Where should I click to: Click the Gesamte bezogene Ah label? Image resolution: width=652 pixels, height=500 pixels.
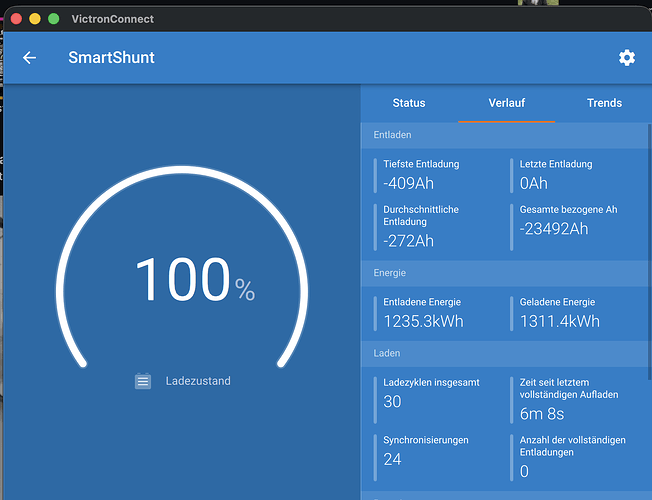[x=568, y=210]
